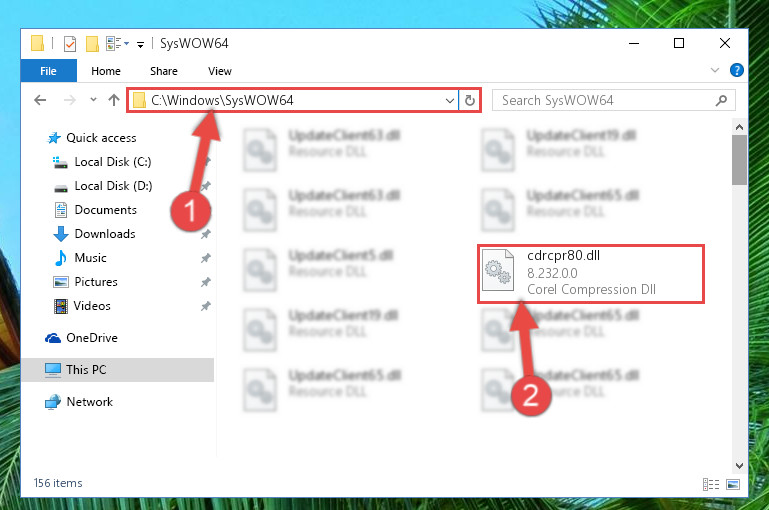This screenshot has width=769, height=510.
Task: Switch to details view in status bar
Action: pyautogui.click(x=711, y=484)
